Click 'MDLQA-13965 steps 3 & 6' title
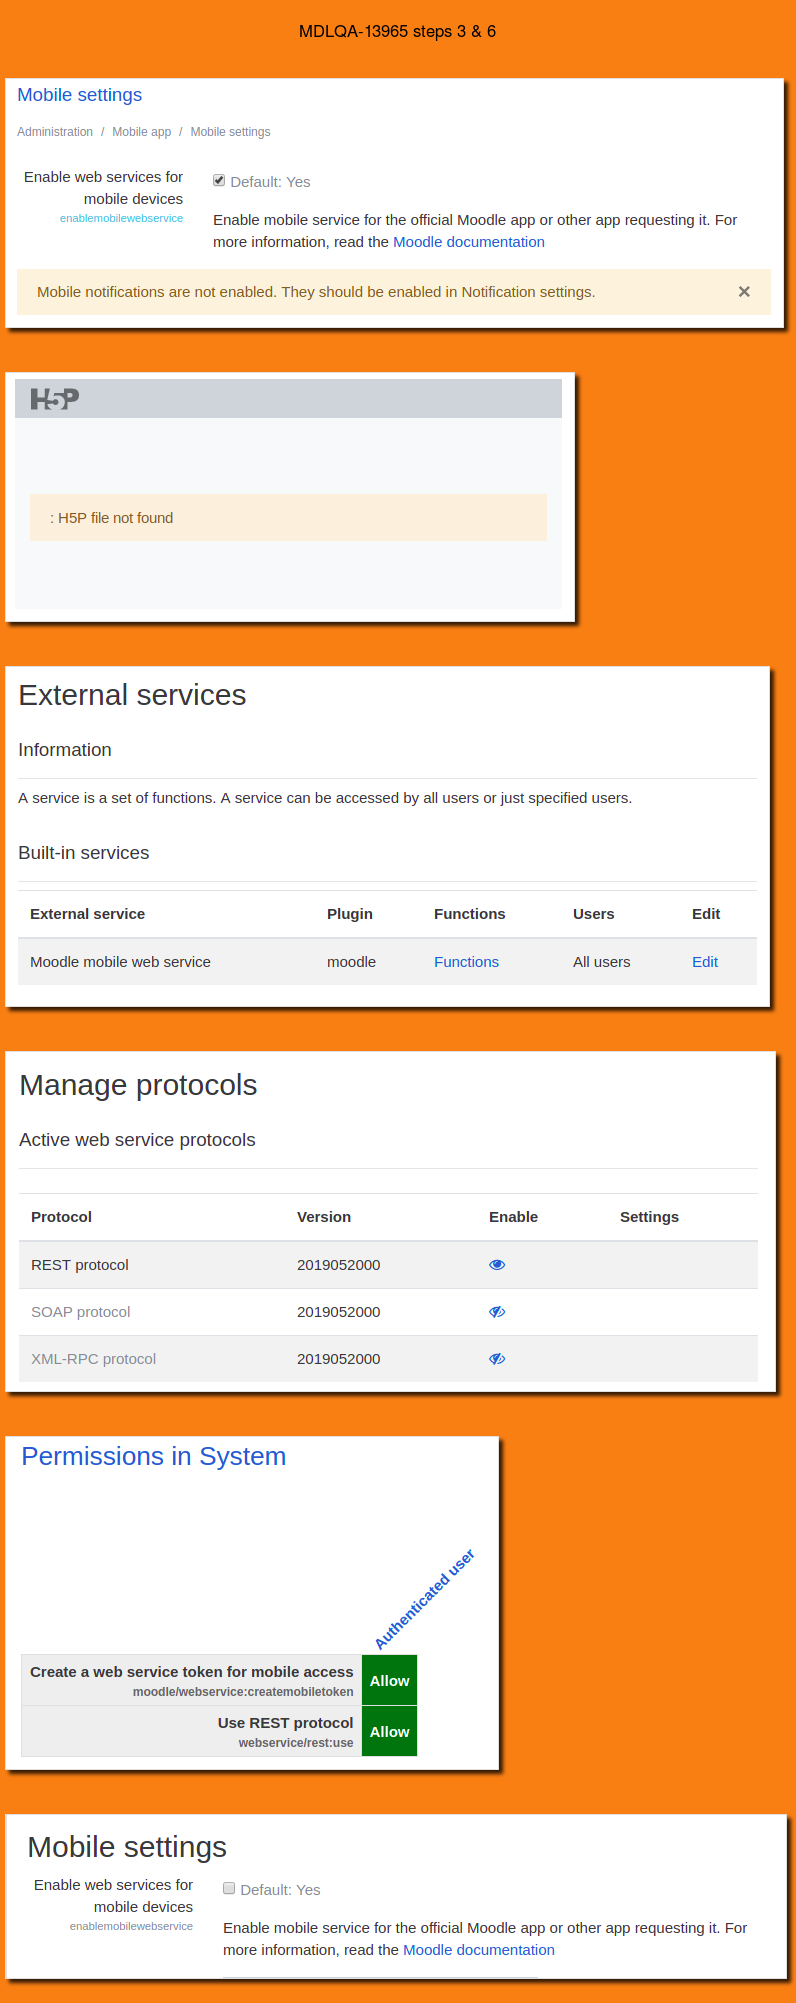 [x=398, y=32]
